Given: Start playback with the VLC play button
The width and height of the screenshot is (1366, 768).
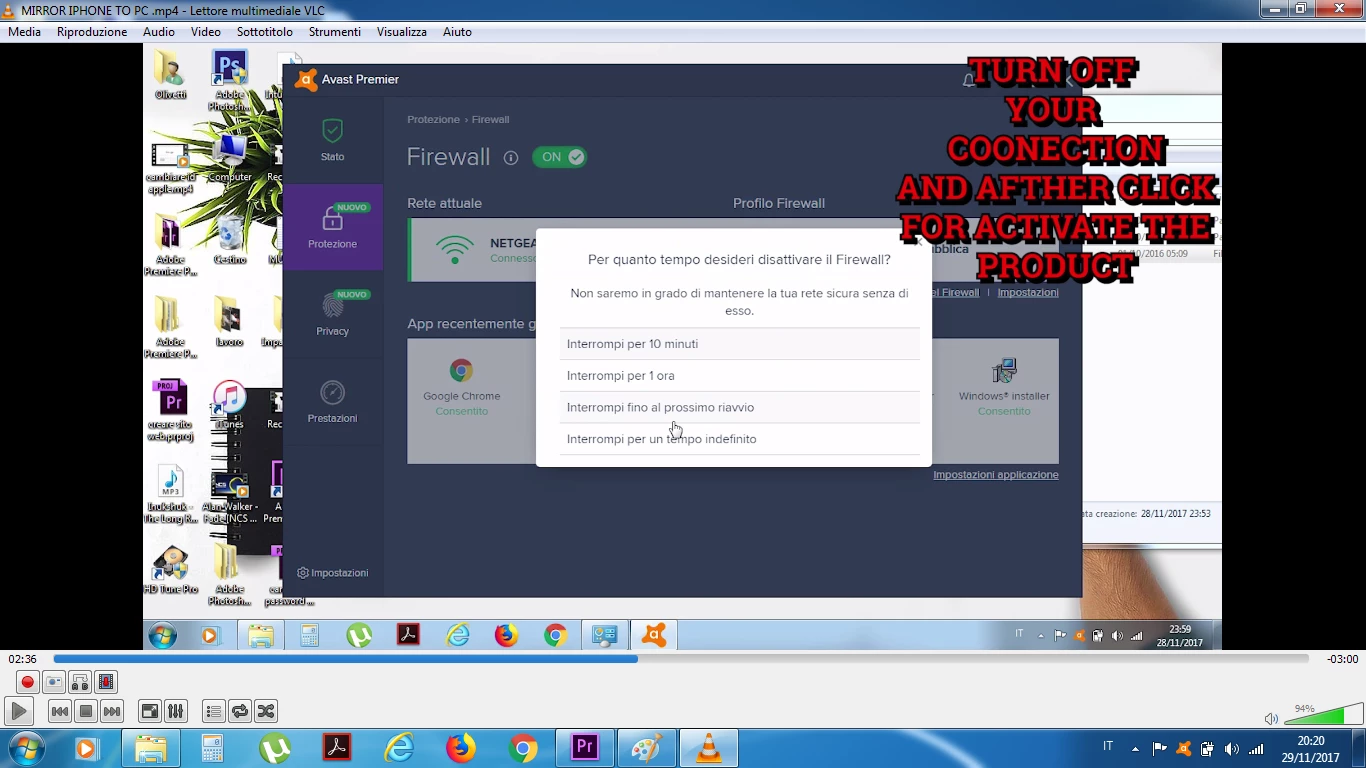Looking at the screenshot, I should click(19, 711).
